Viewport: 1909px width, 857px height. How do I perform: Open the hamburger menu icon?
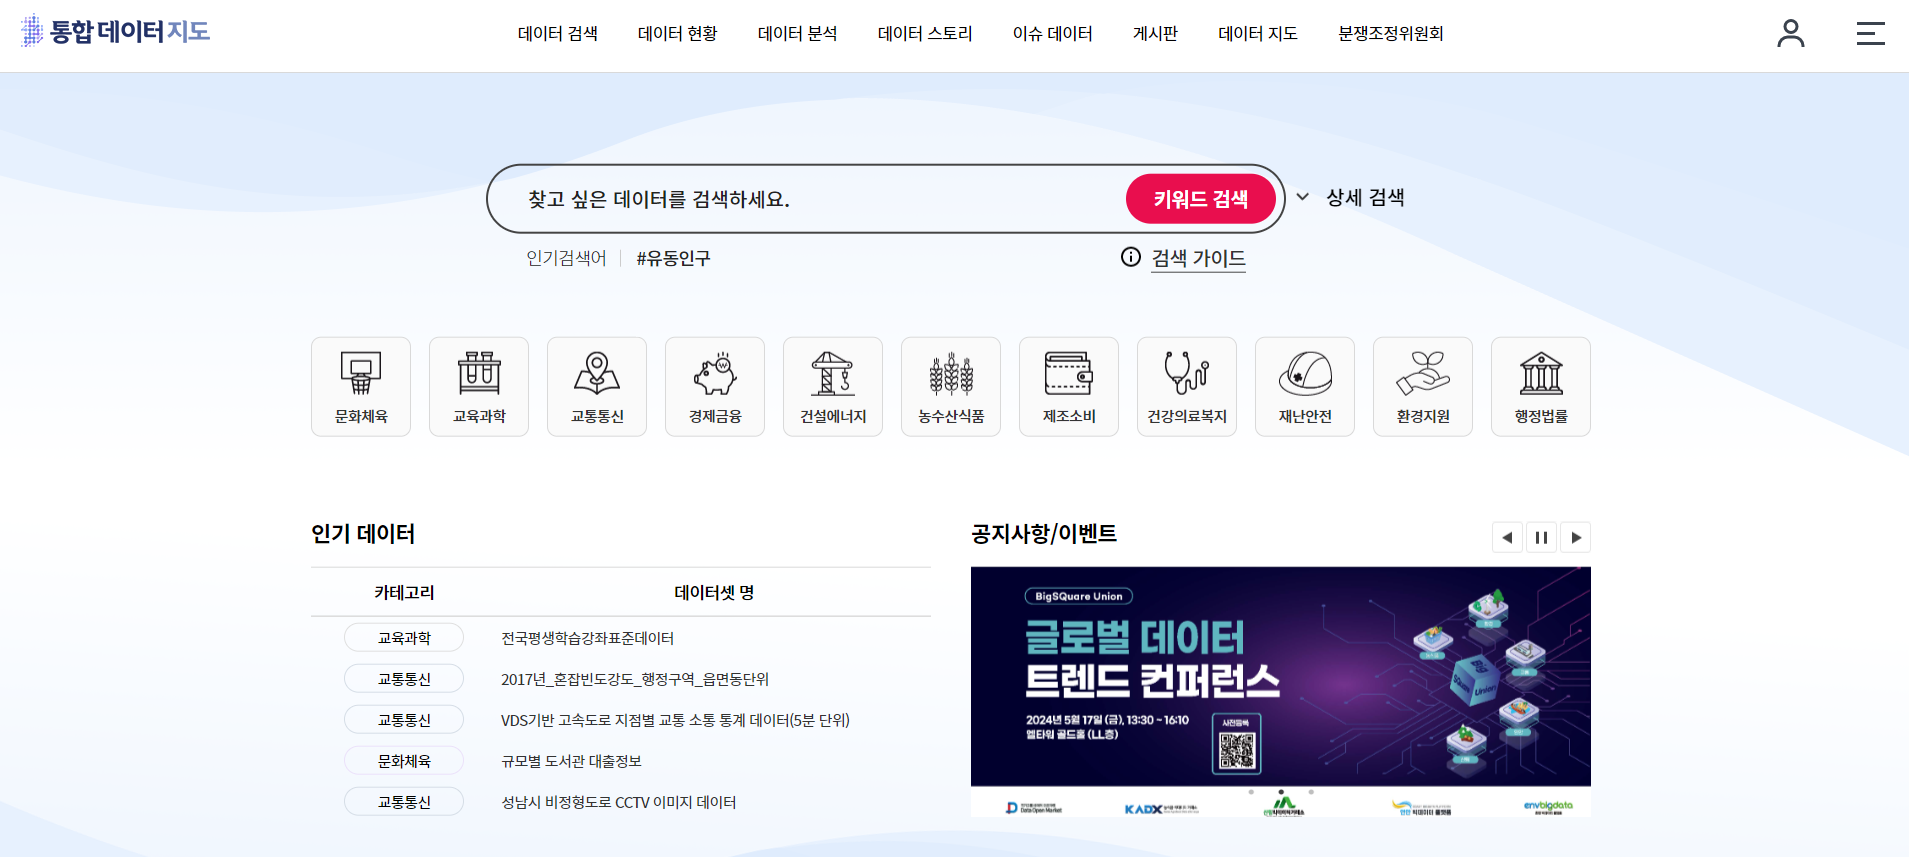(1870, 33)
